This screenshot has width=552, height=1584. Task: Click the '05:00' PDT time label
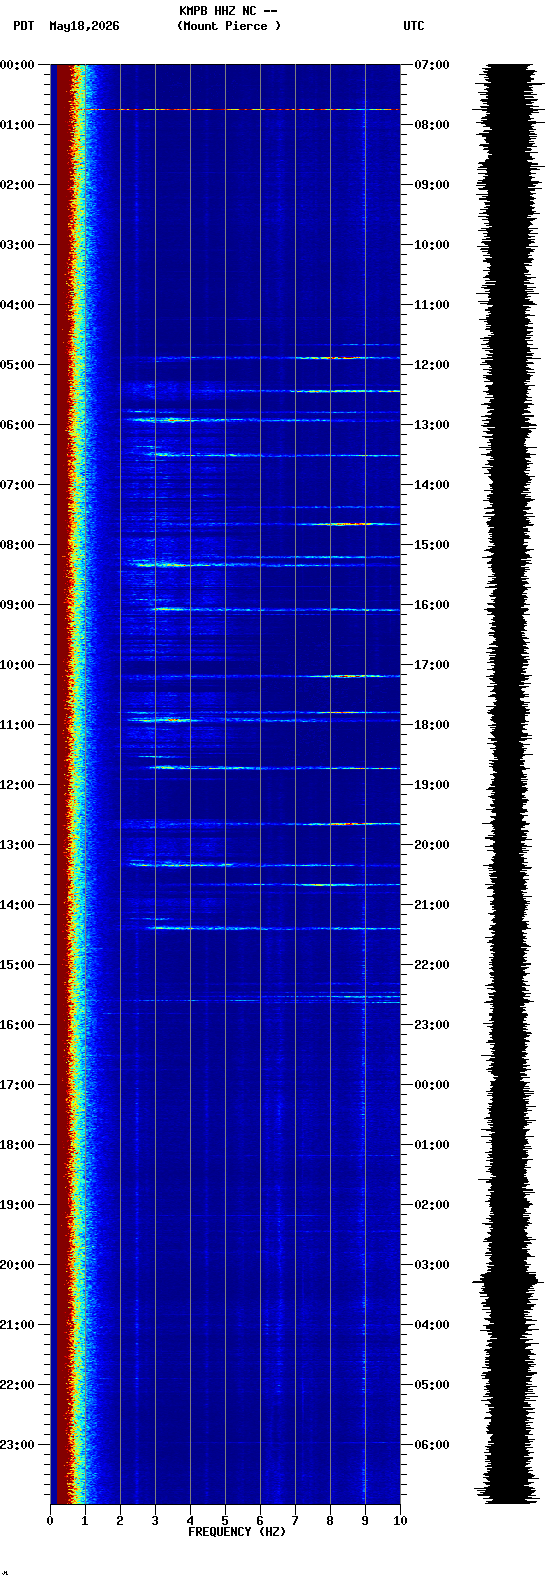18,365
